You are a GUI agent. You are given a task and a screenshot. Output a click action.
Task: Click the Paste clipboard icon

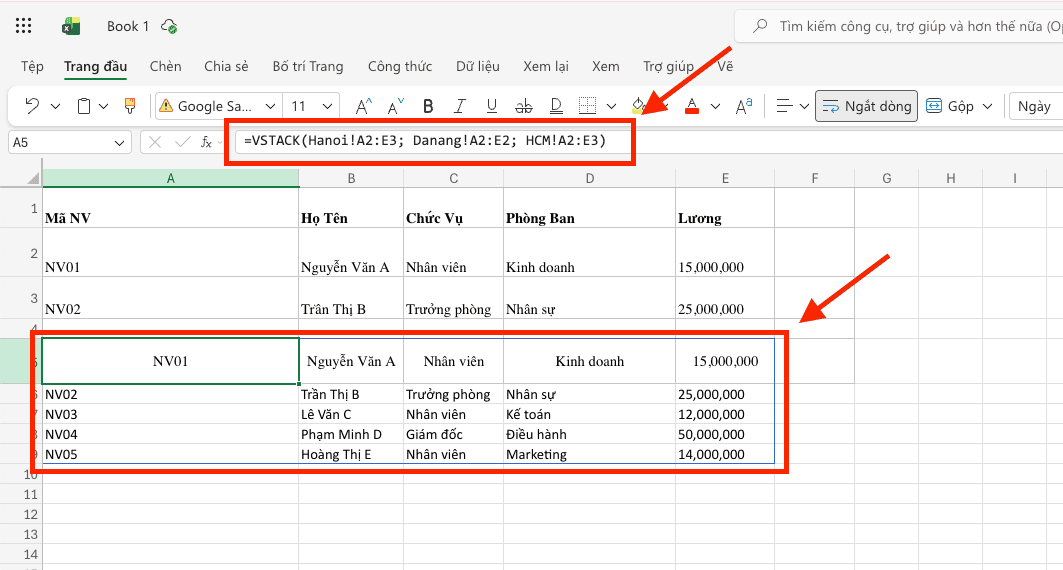[x=83, y=106]
